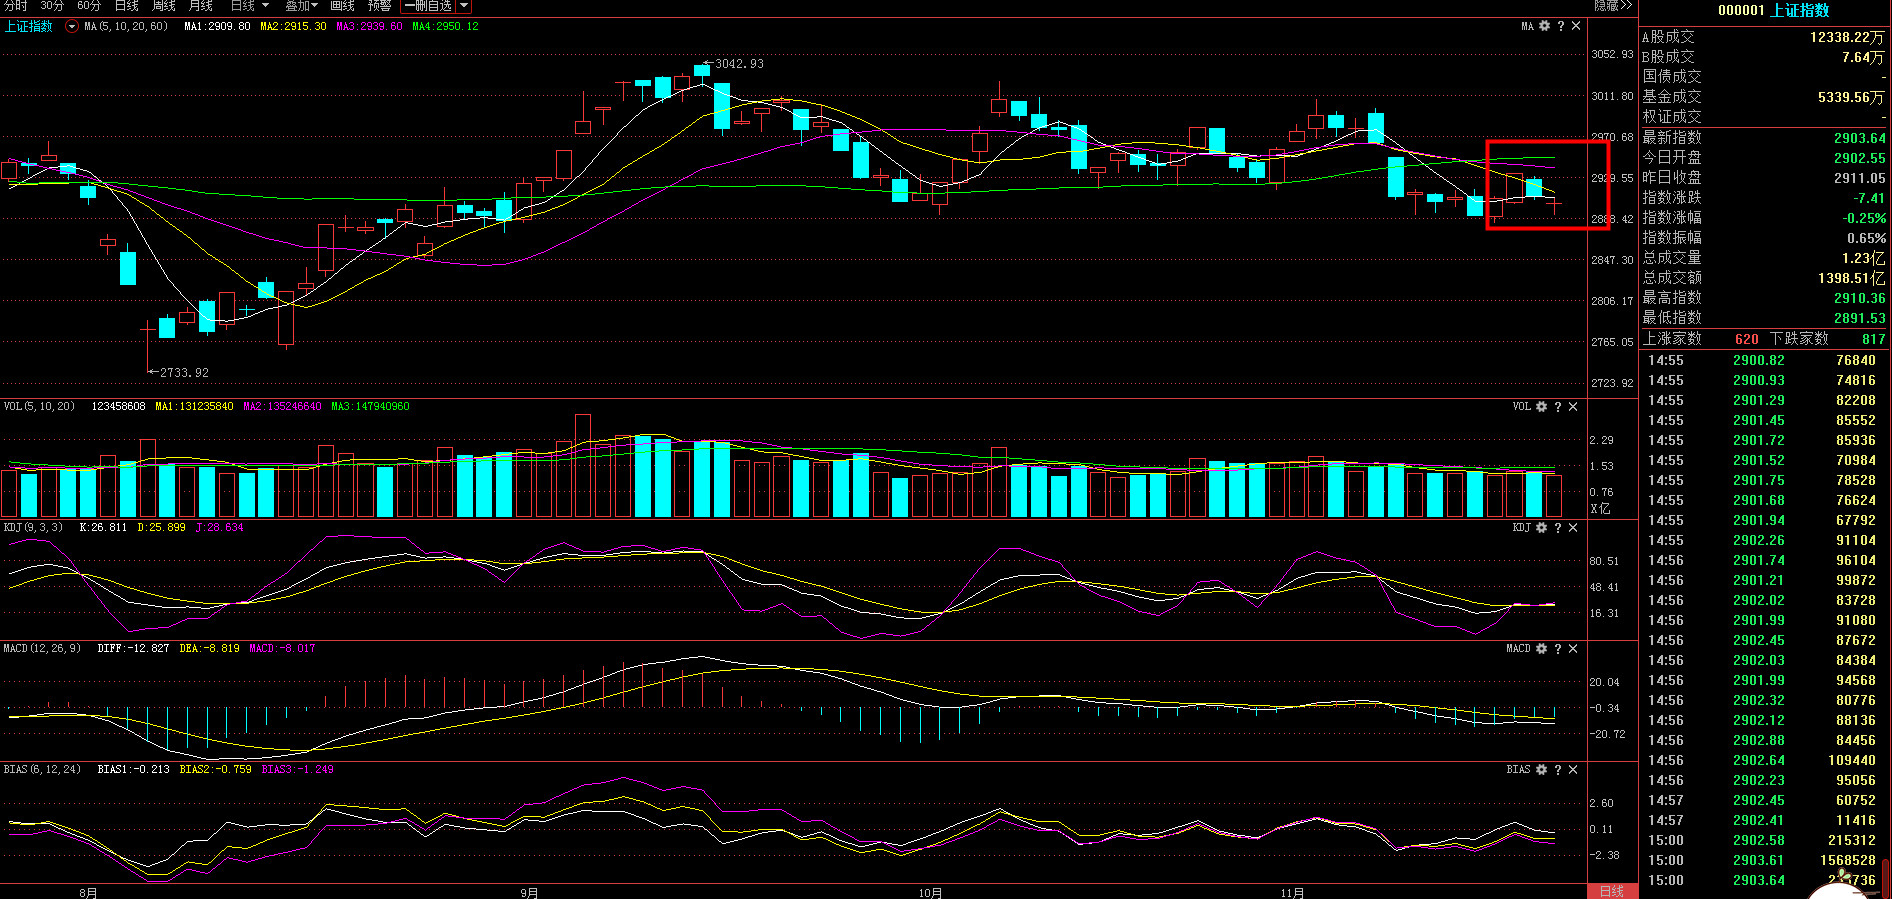Click the red 日线 label at bottom right
Screen dimensions: 1892x899
(1611, 891)
